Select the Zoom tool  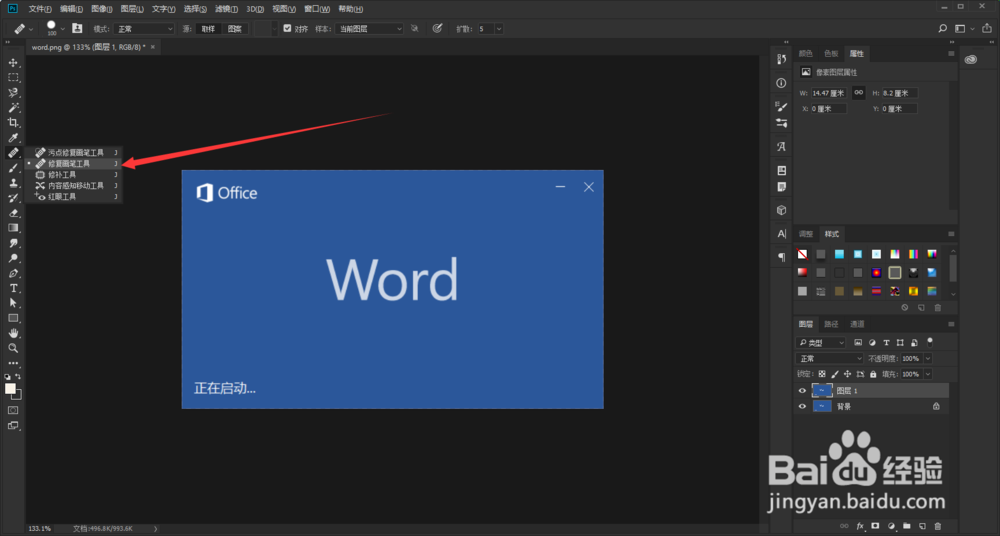[13, 348]
